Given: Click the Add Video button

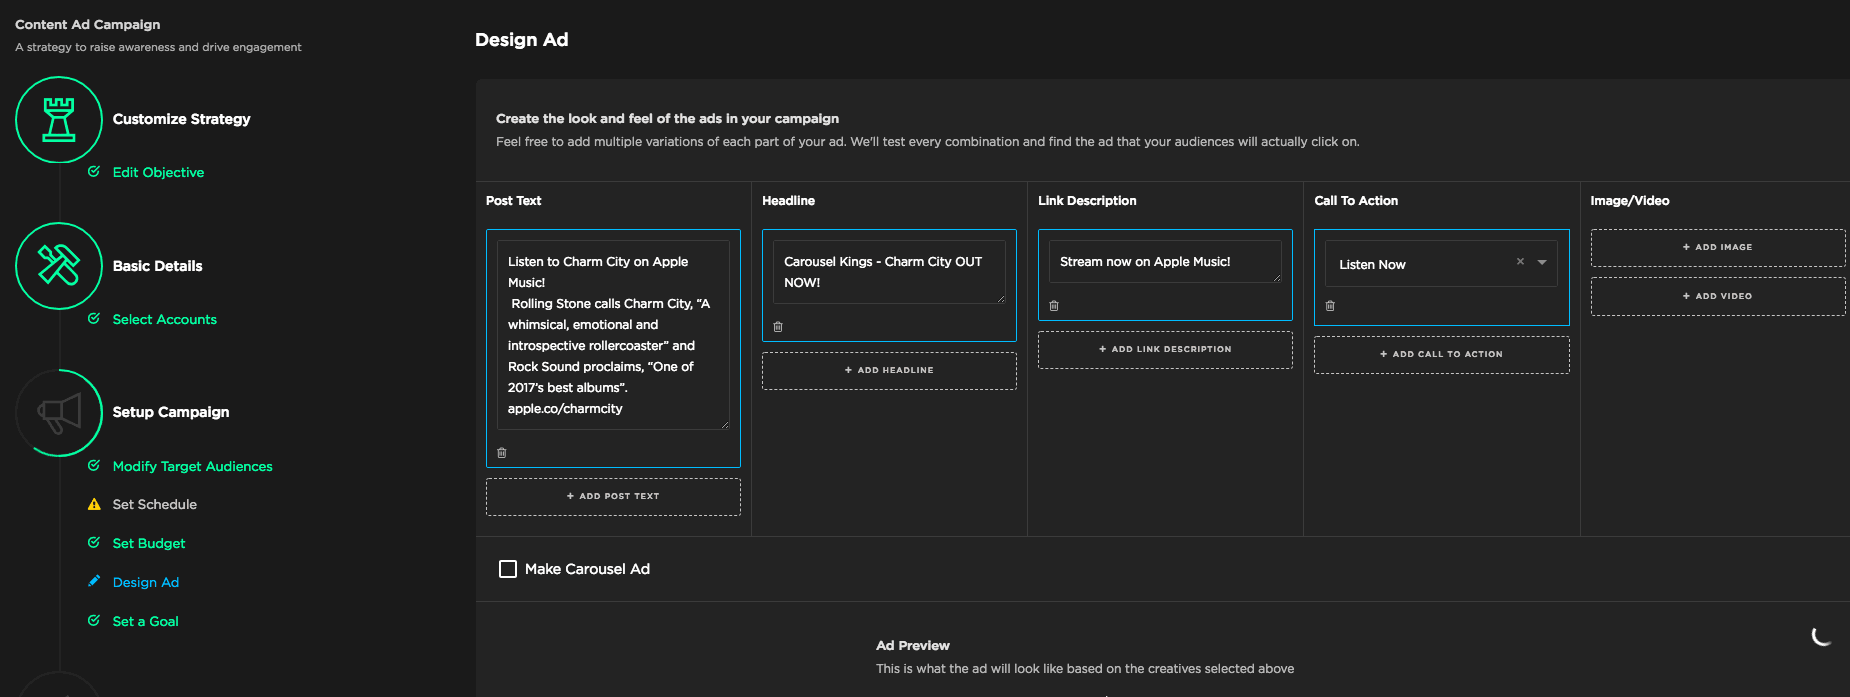Looking at the screenshot, I should (x=1718, y=297).
